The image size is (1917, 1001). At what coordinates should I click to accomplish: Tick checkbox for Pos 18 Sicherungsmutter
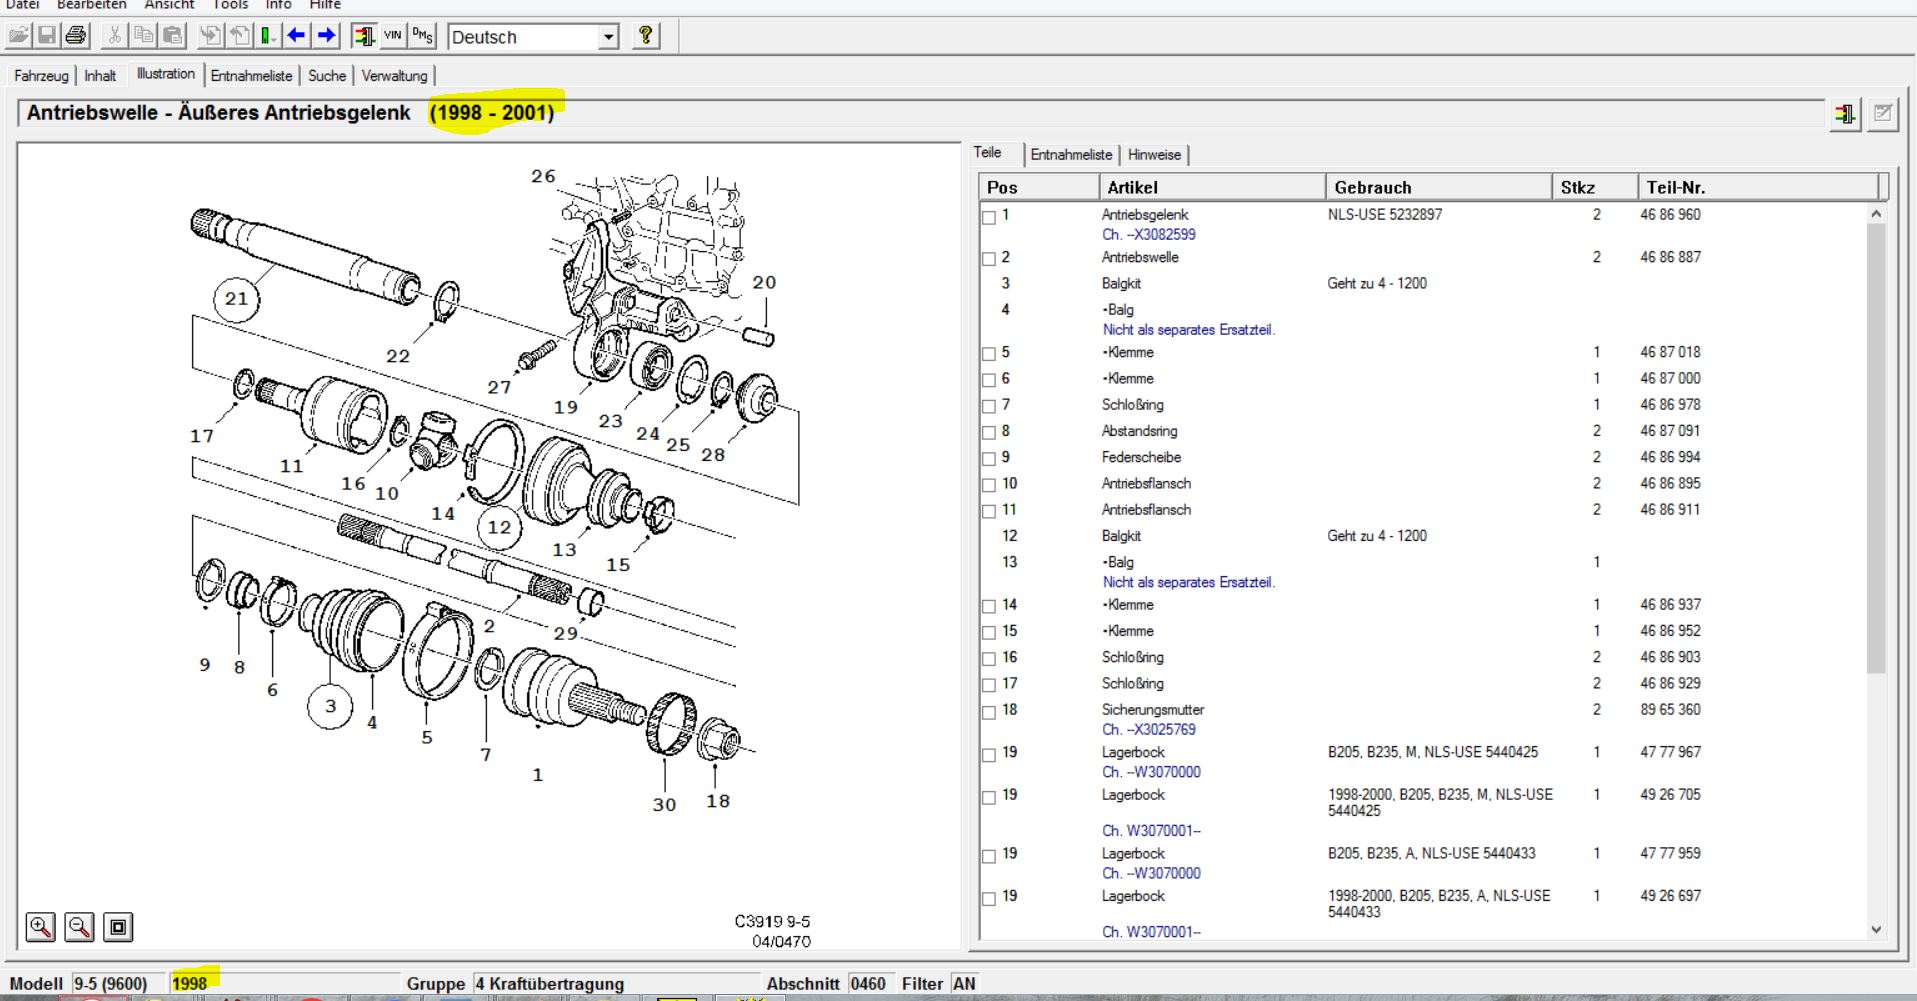tap(989, 712)
